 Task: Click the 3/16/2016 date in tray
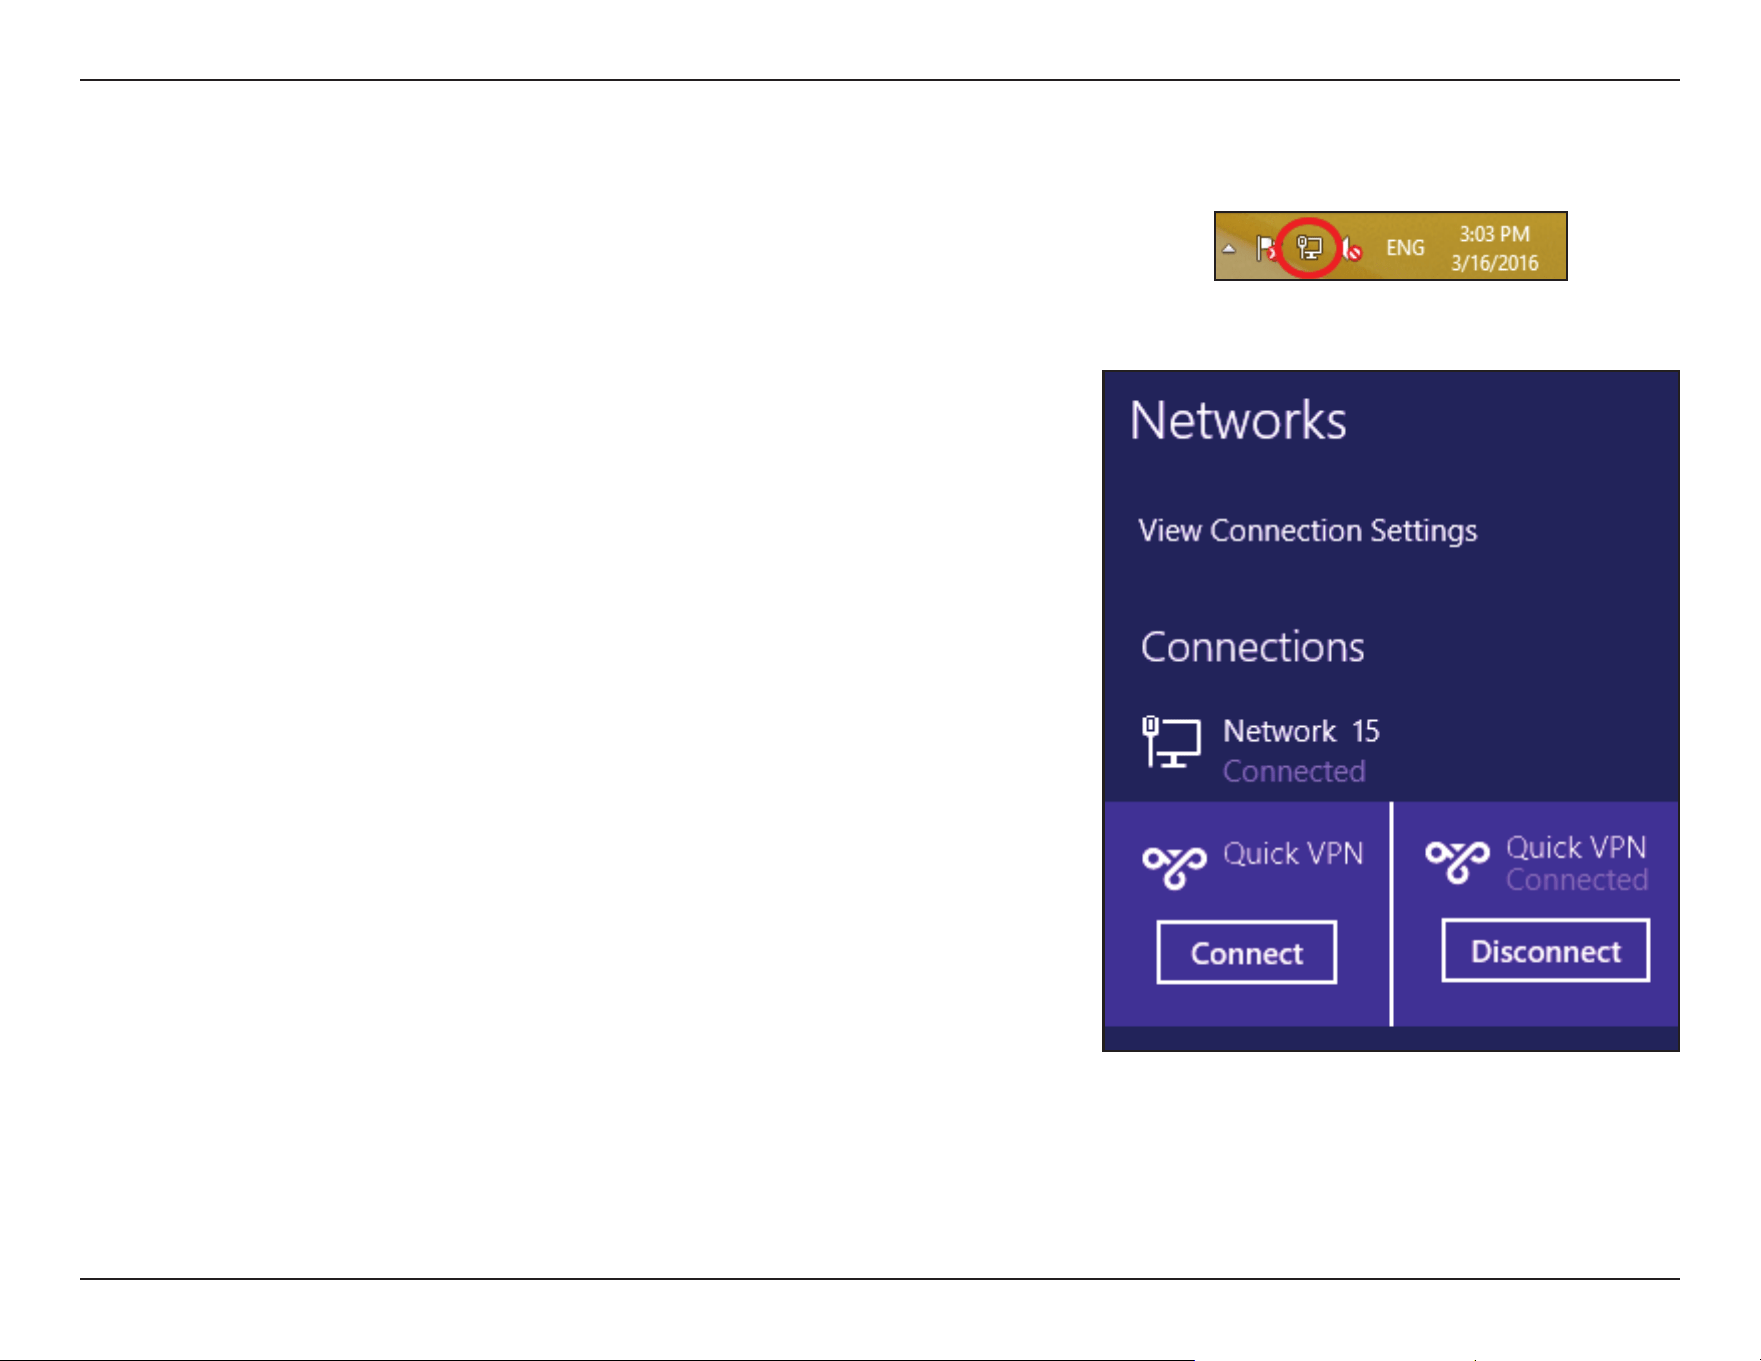[x=1495, y=263]
